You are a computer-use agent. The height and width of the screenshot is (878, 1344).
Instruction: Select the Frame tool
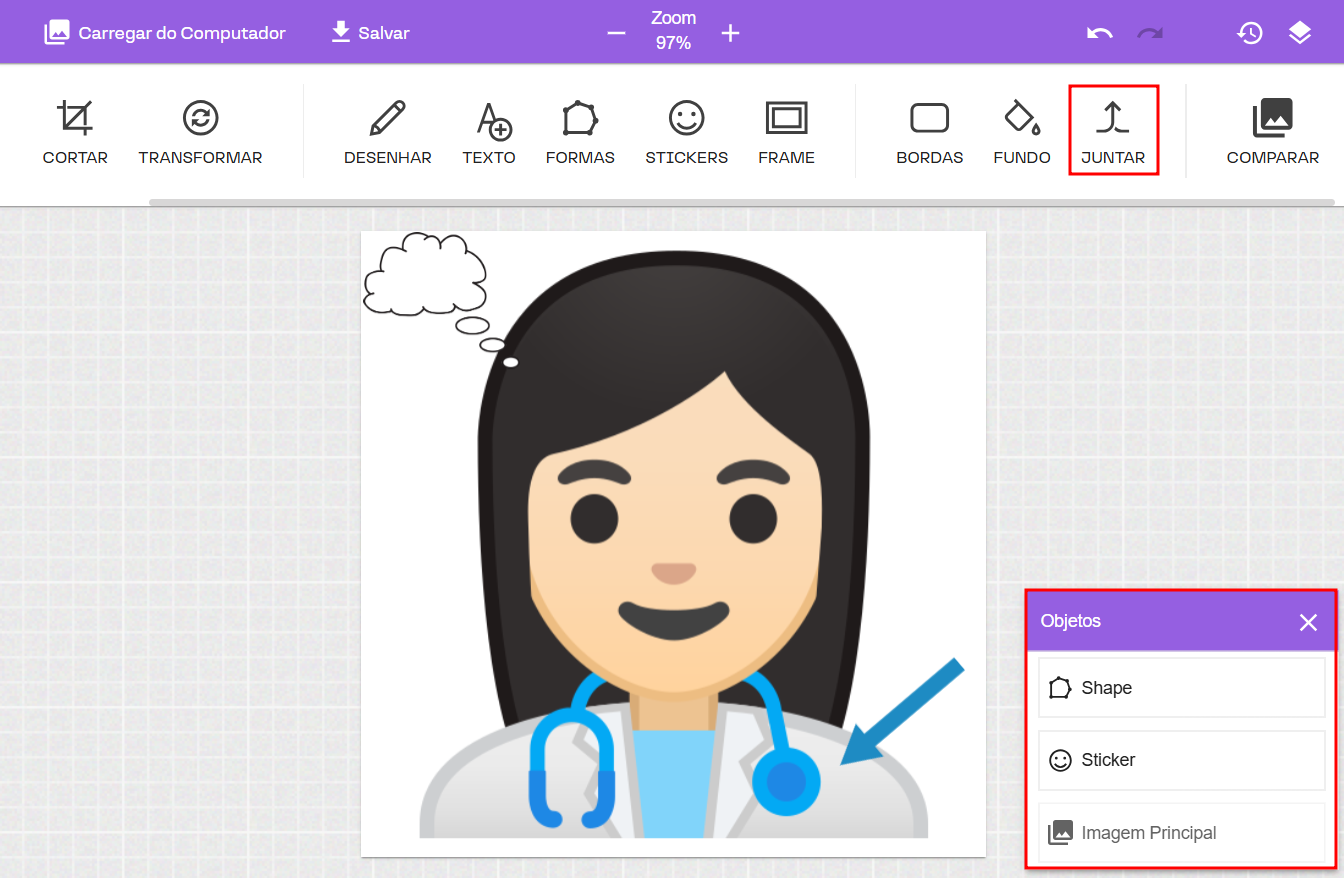tap(786, 132)
